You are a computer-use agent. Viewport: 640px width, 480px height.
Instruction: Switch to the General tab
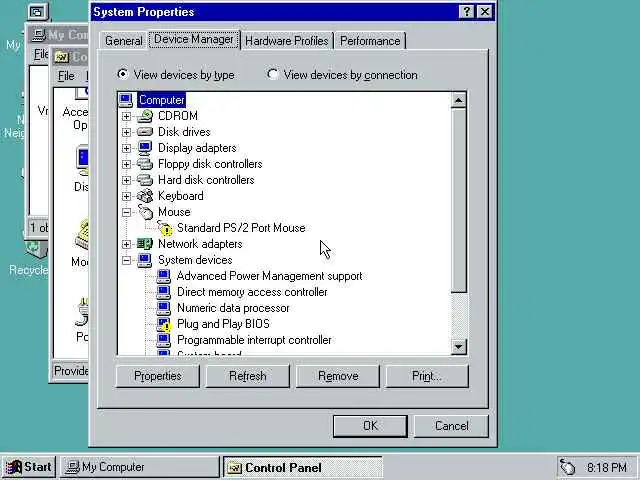pos(123,41)
